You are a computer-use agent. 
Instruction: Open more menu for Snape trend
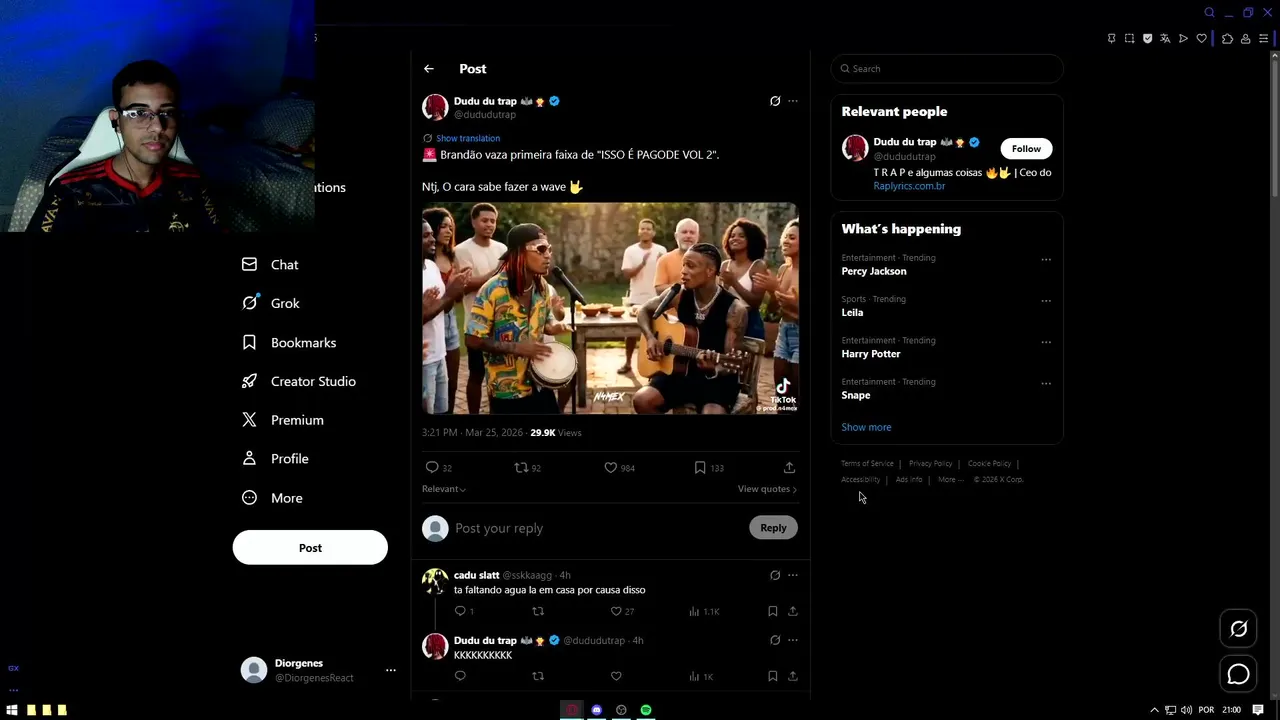point(1046,383)
